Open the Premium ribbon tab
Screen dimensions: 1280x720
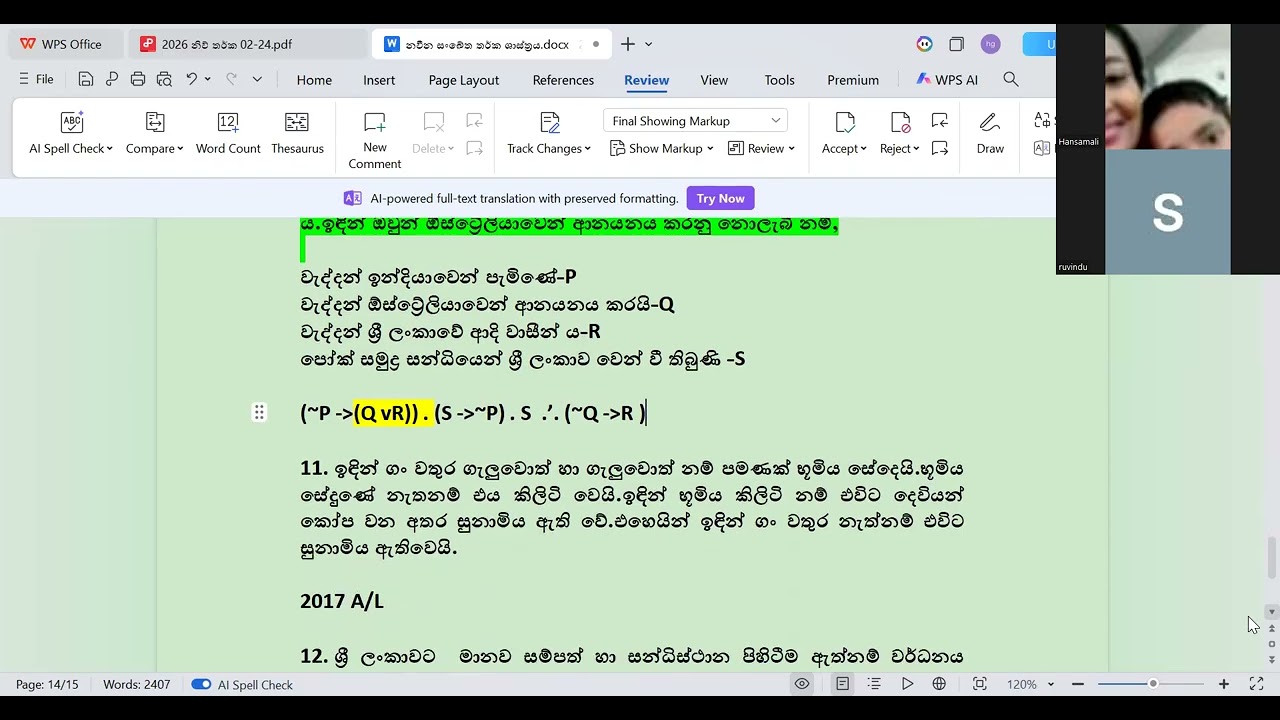[x=853, y=80]
